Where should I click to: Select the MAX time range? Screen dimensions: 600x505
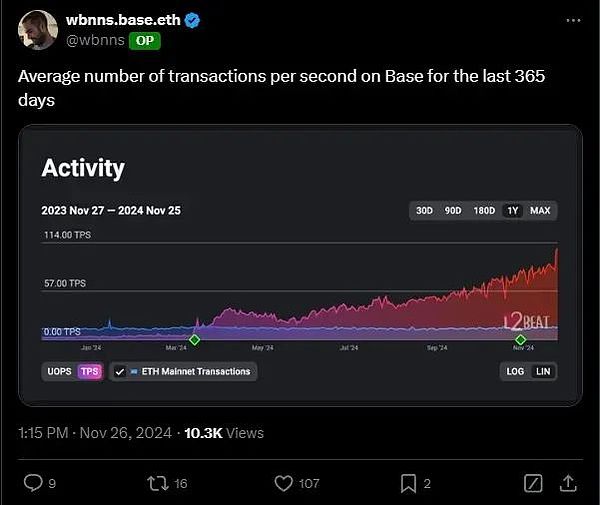tap(540, 211)
